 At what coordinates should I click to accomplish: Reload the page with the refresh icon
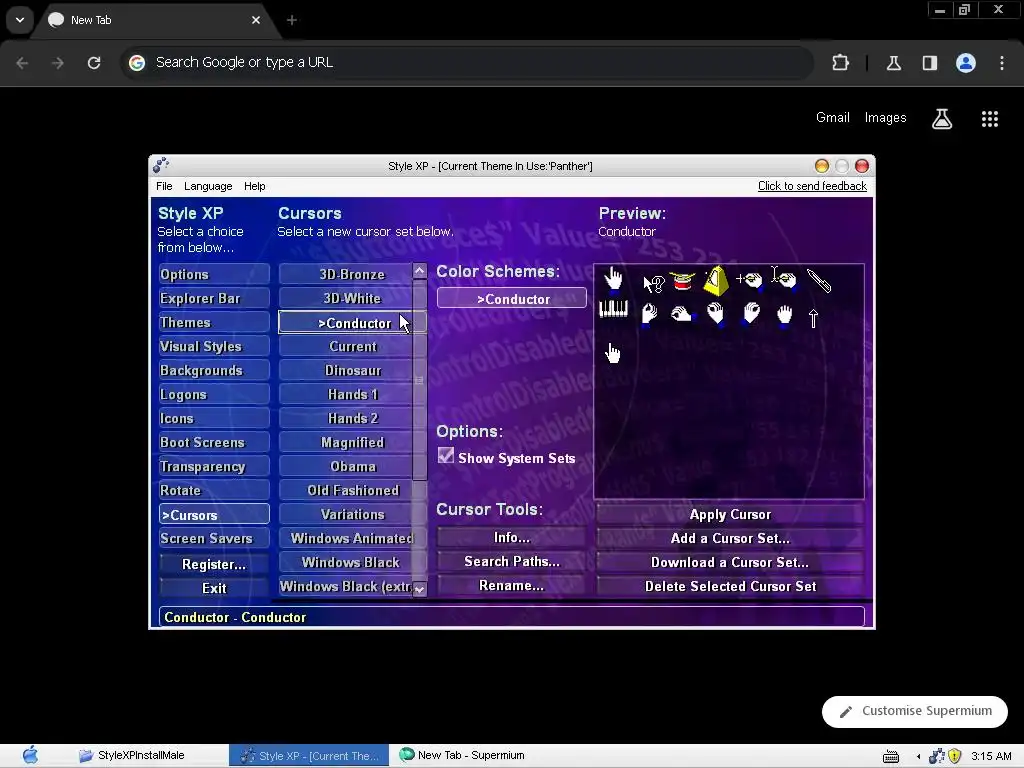tap(94, 63)
